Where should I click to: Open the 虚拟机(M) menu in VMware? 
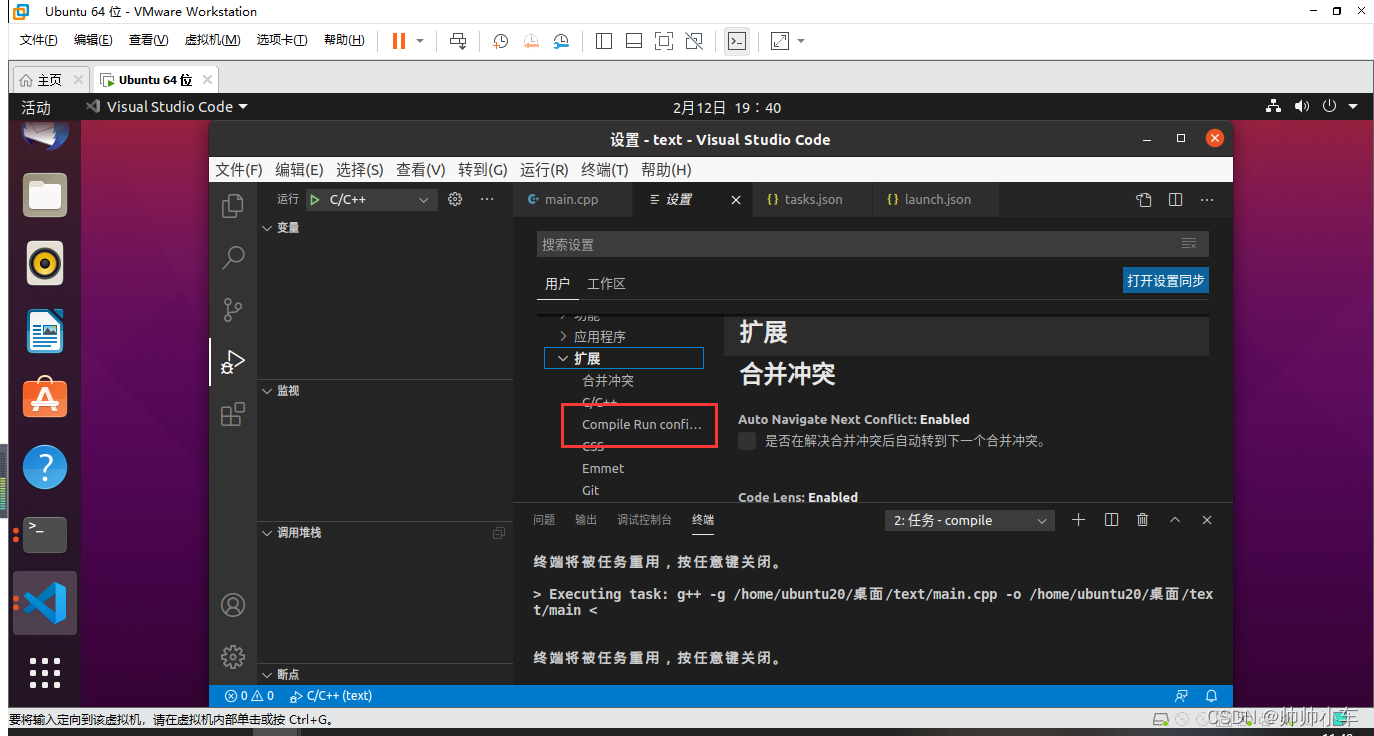pyautogui.click(x=212, y=40)
